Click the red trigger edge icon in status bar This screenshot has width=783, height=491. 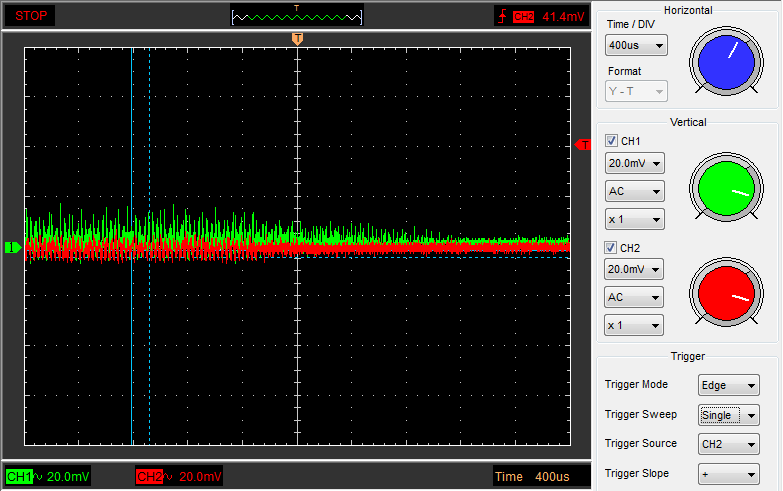[x=502, y=16]
